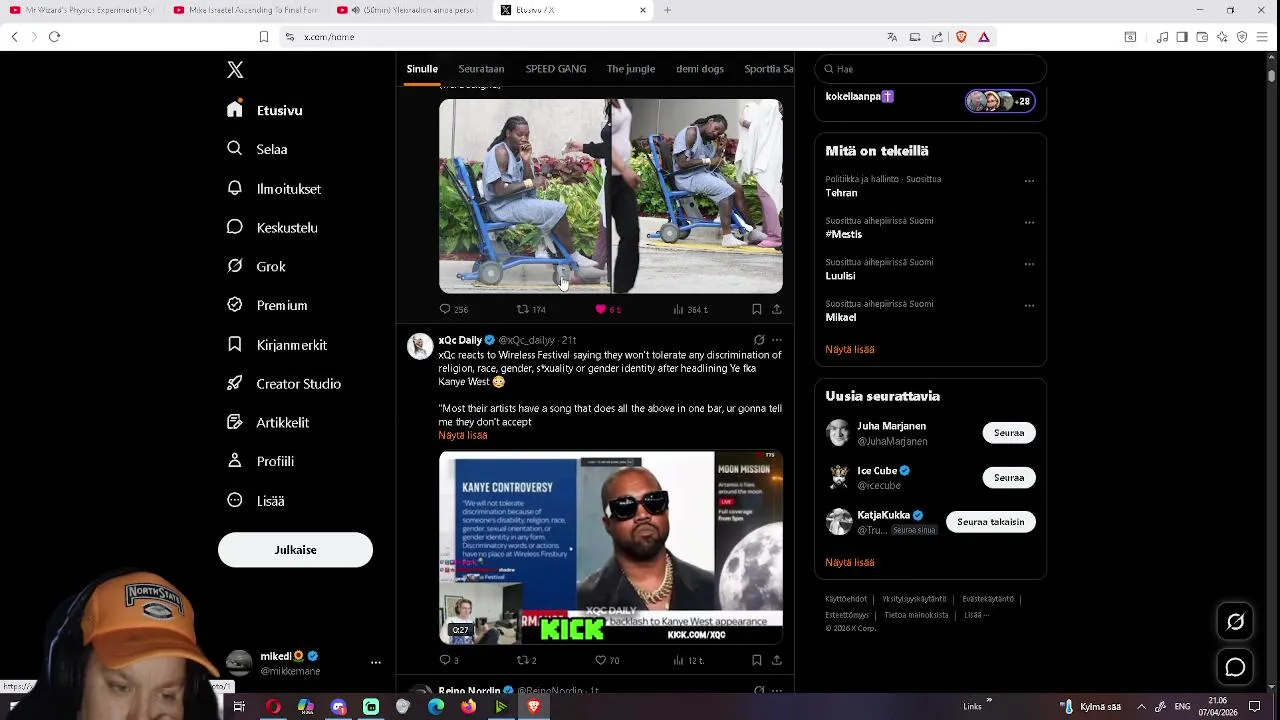The width and height of the screenshot is (1280, 720).
Task: Show more trends via Näytä lisää
Action: [850, 349]
